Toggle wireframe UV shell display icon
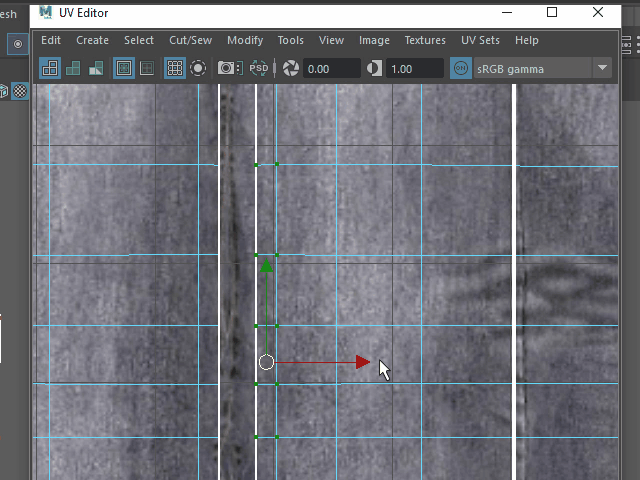This screenshot has height=480, width=640. point(49,68)
